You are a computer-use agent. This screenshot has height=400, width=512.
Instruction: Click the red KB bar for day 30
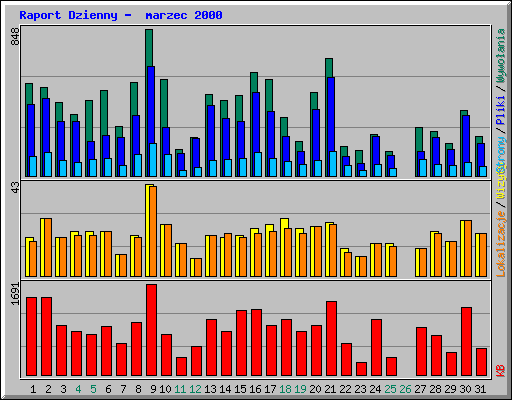[466, 342]
